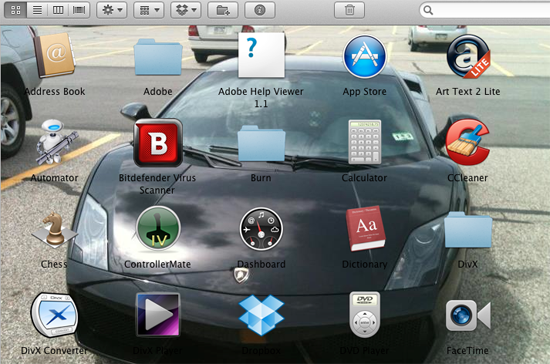Launch the Calculator icon
This screenshot has height=364, width=550.
click(365, 142)
